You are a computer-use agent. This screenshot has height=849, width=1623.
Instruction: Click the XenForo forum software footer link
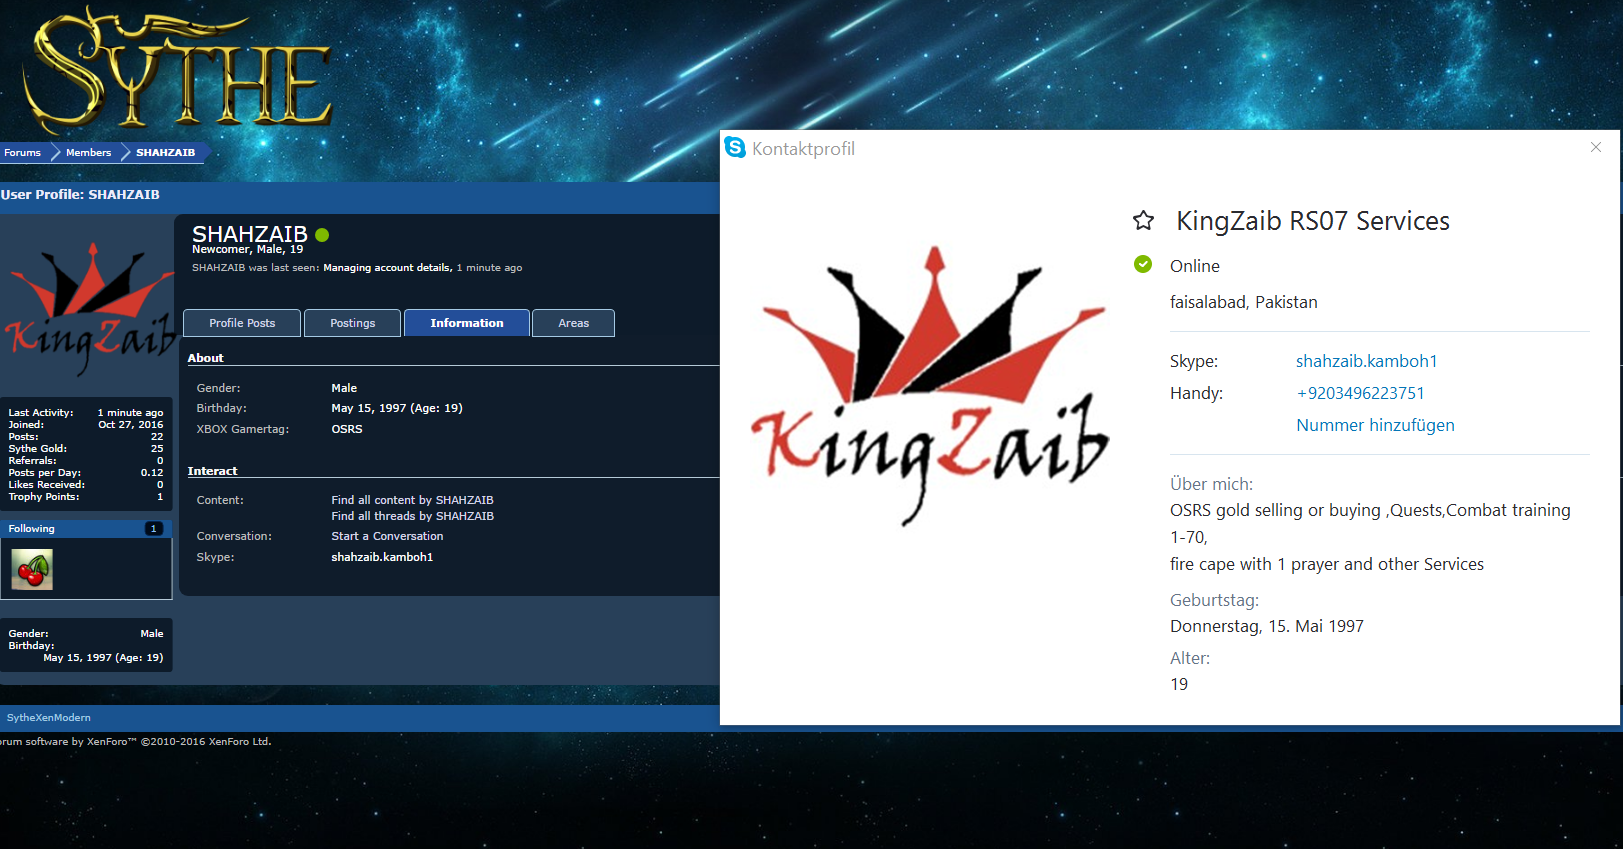(136, 742)
